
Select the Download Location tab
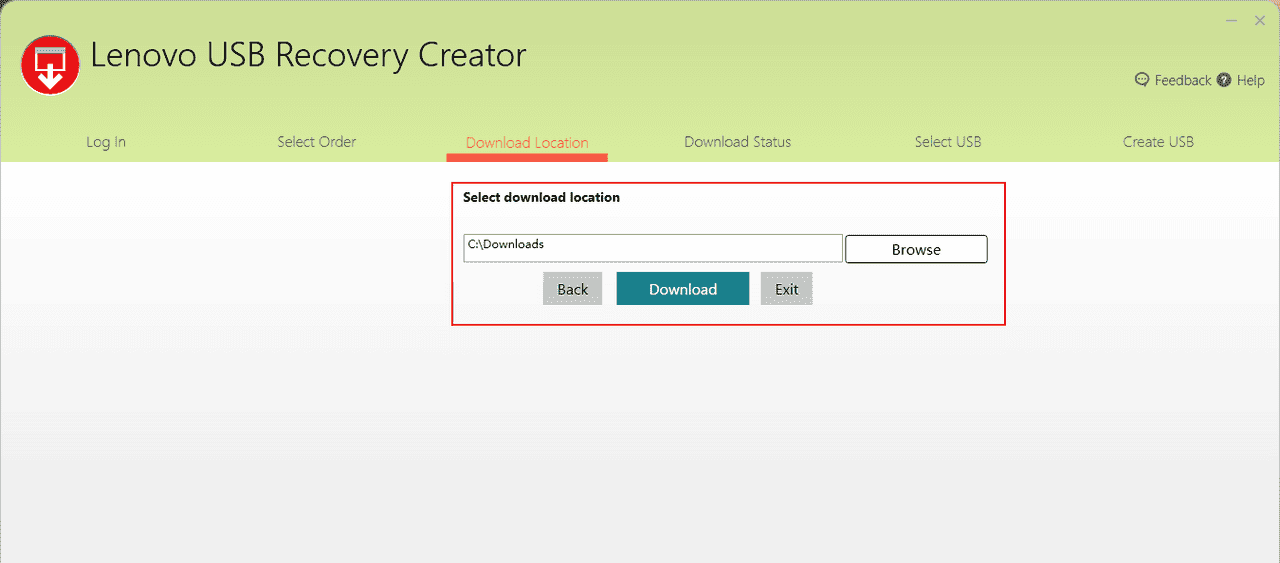point(527,142)
